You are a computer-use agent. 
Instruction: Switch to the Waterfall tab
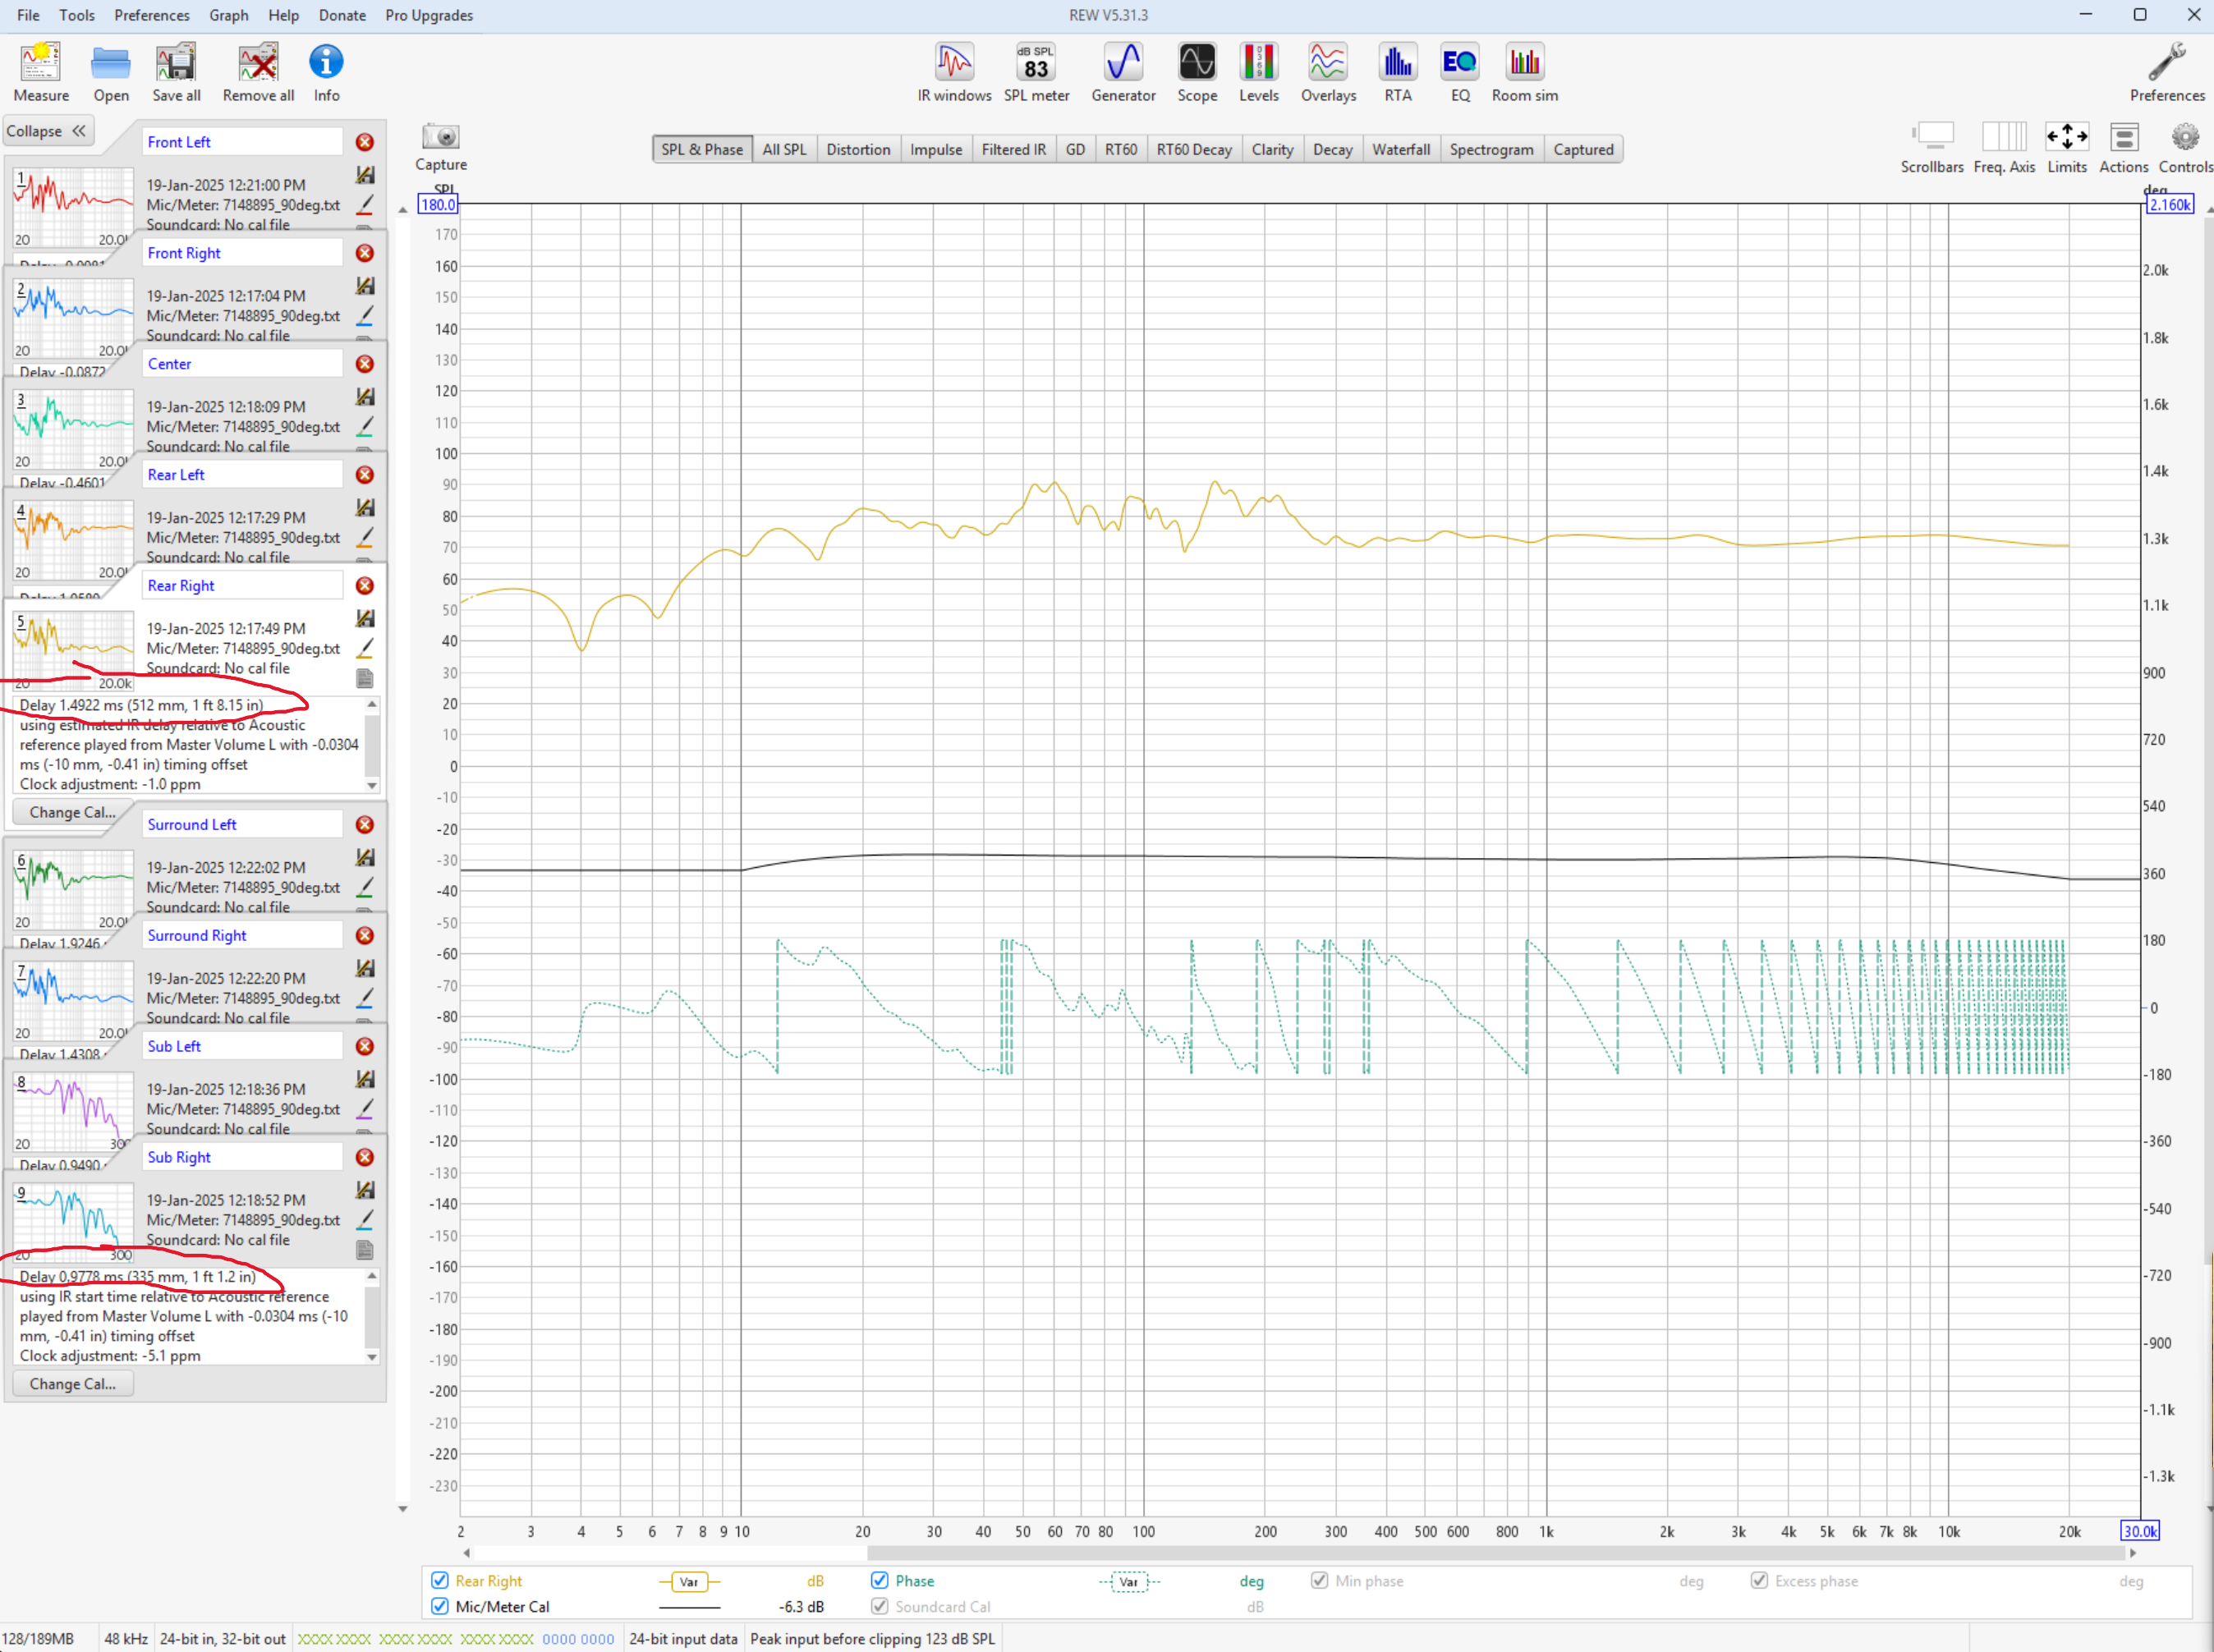coord(1401,149)
